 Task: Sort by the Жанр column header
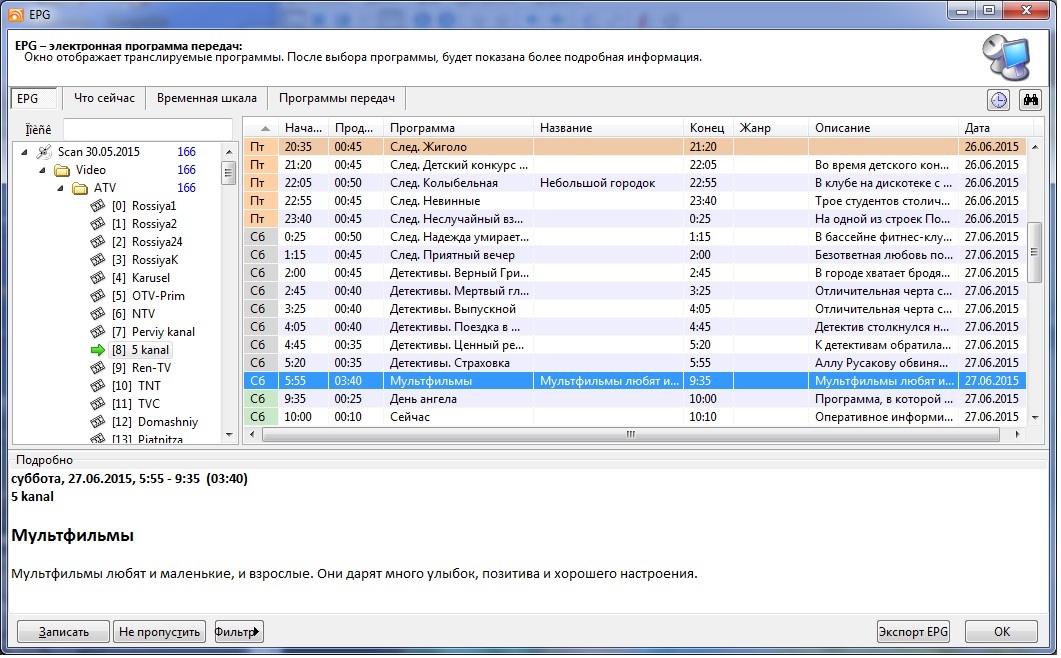770,128
